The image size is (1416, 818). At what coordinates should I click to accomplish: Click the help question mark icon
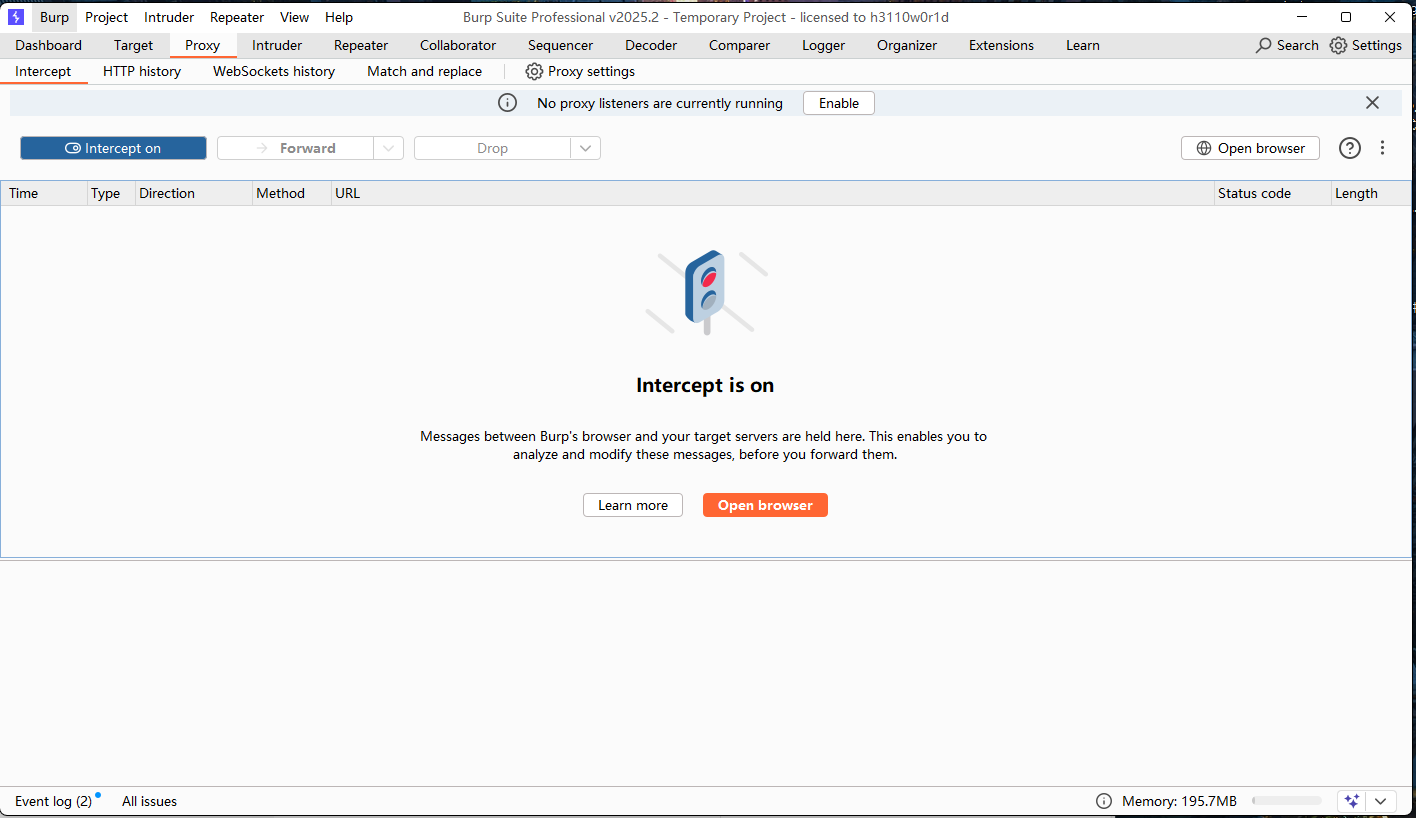(1350, 148)
